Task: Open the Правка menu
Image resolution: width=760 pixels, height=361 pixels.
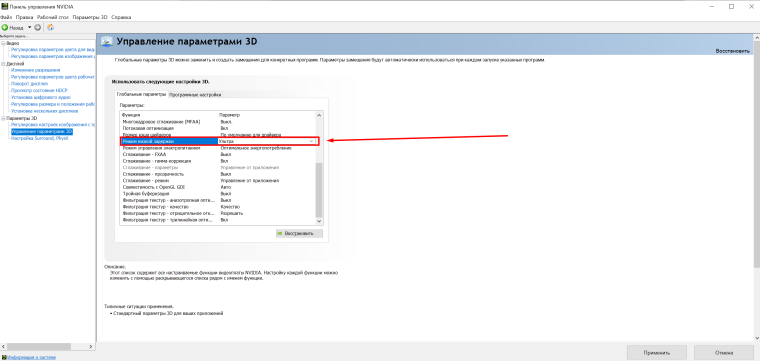Action: (x=24, y=17)
